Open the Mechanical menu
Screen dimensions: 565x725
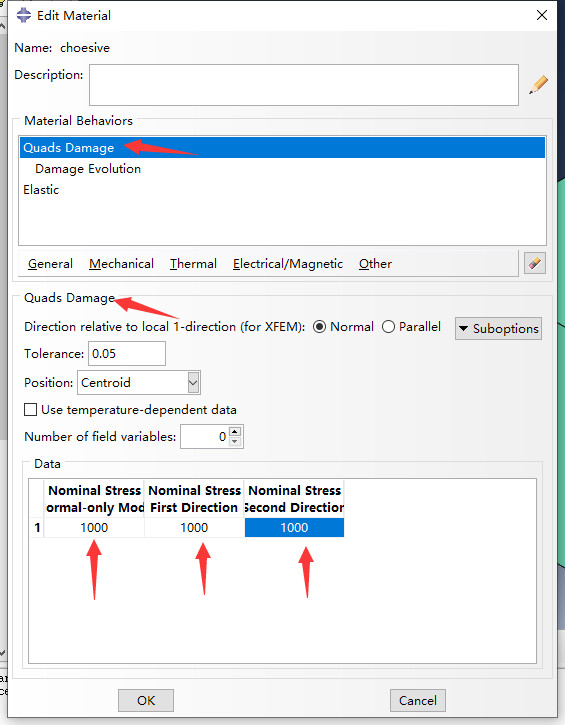point(122,264)
